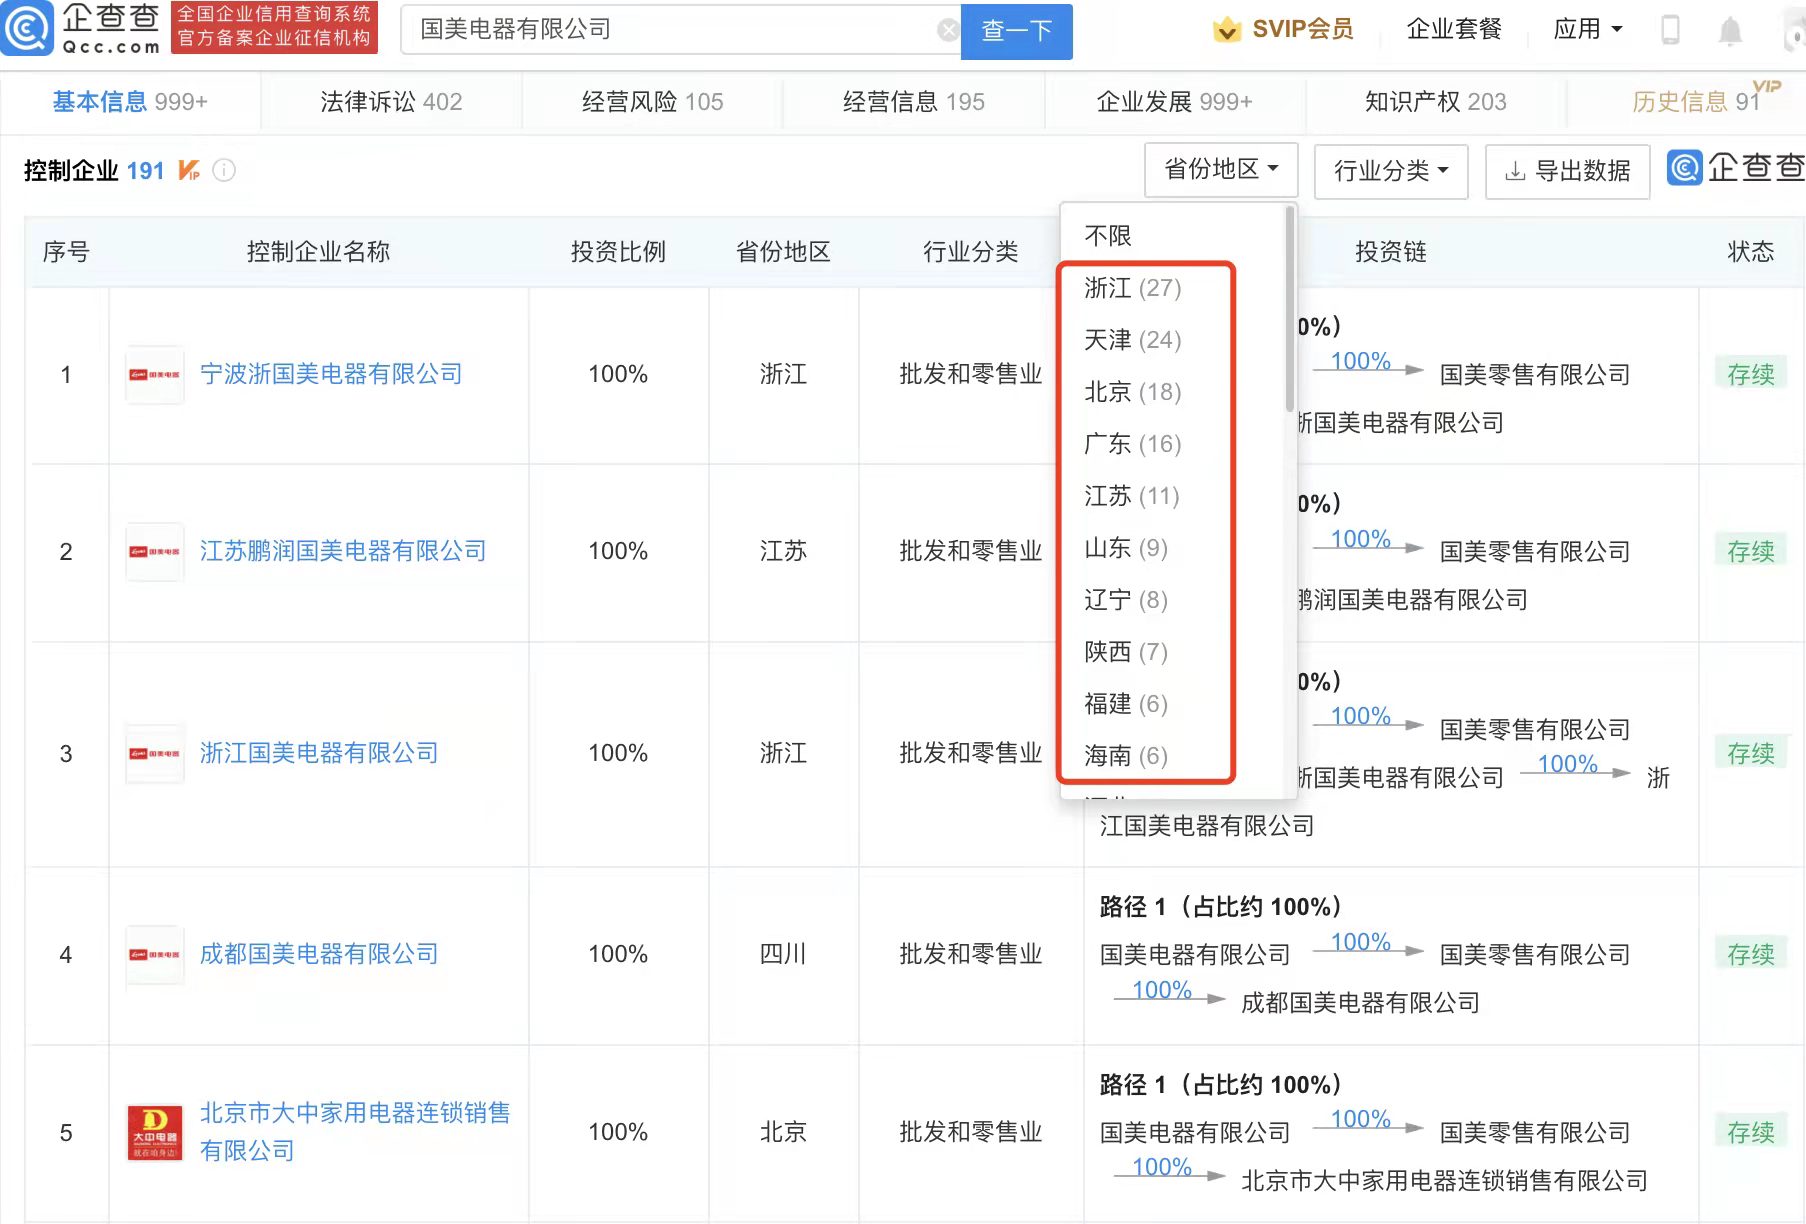Switch to 法律诉讼 402 tab
This screenshot has height=1224, width=1806.
(x=391, y=102)
